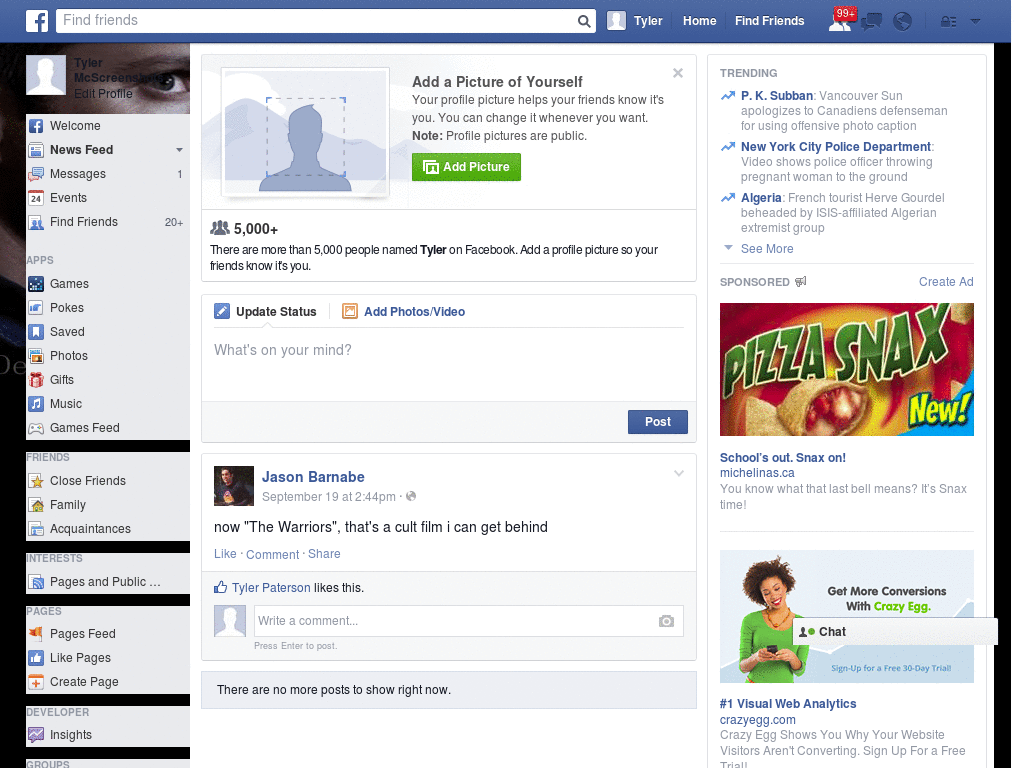Click the Family house icon
The width and height of the screenshot is (1024, 768).
point(36,505)
